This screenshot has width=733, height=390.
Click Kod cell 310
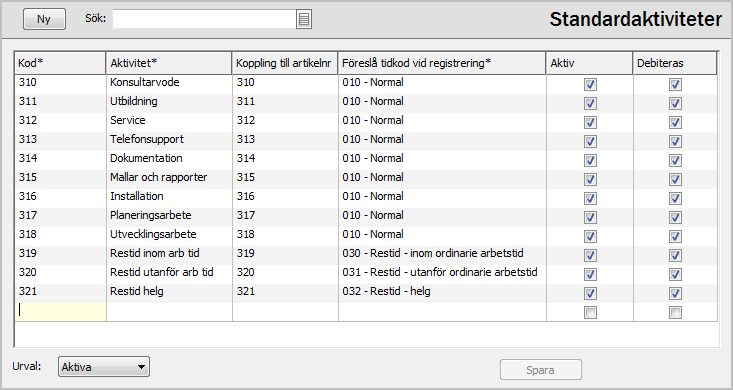tap(61, 83)
